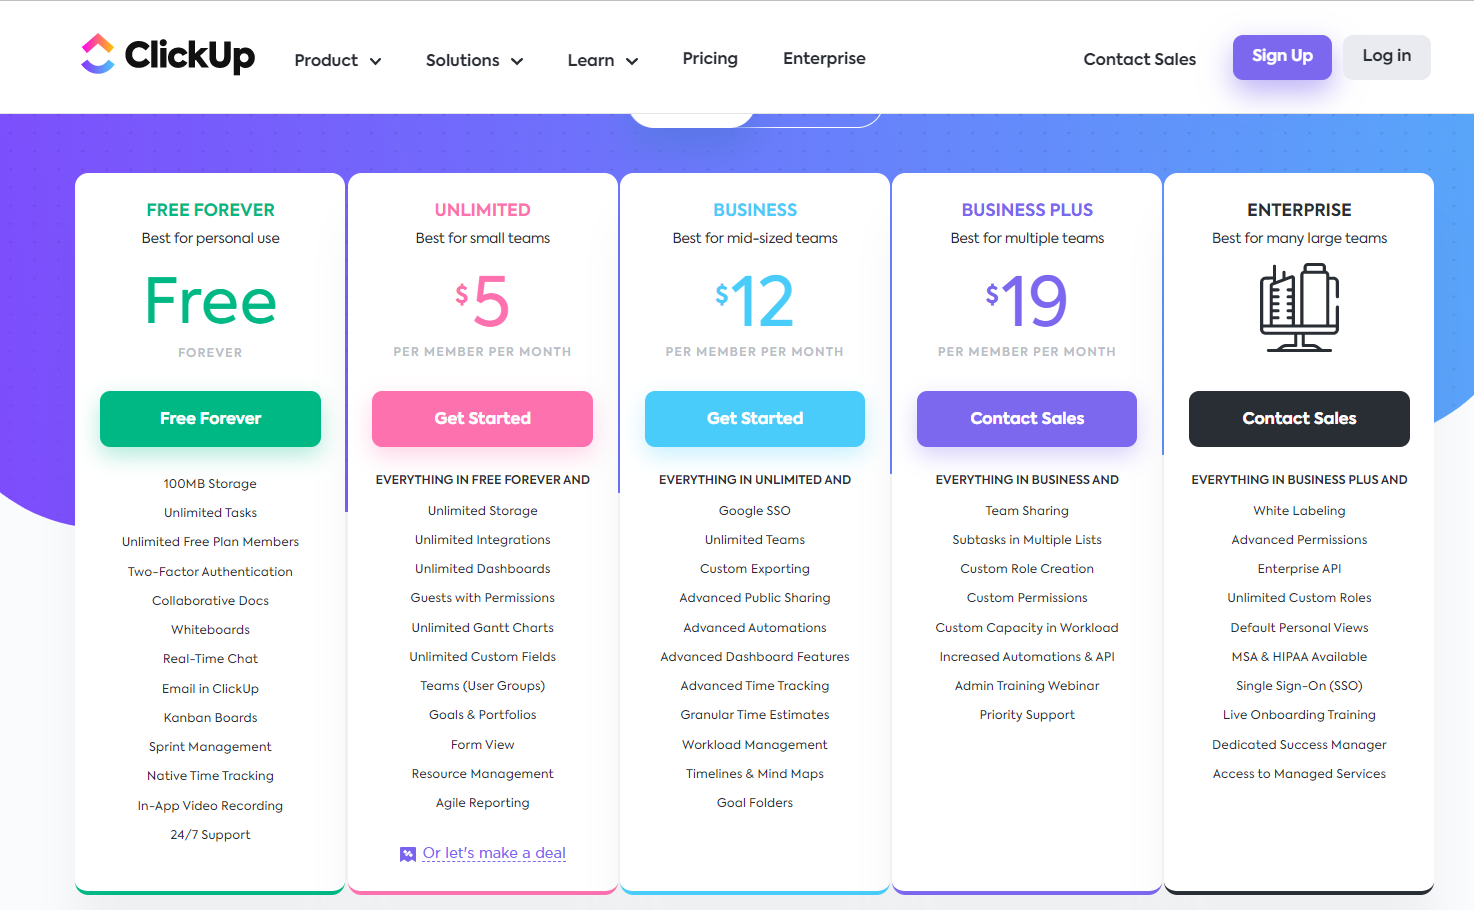Expand the Learn dropdown menu
1474x910 pixels.
pos(602,60)
